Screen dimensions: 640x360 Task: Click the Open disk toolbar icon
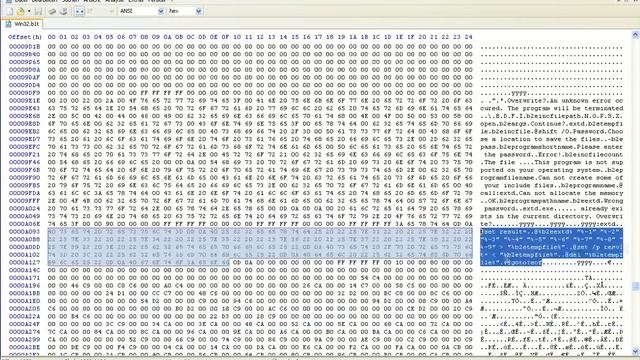click(x=64, y=11)
